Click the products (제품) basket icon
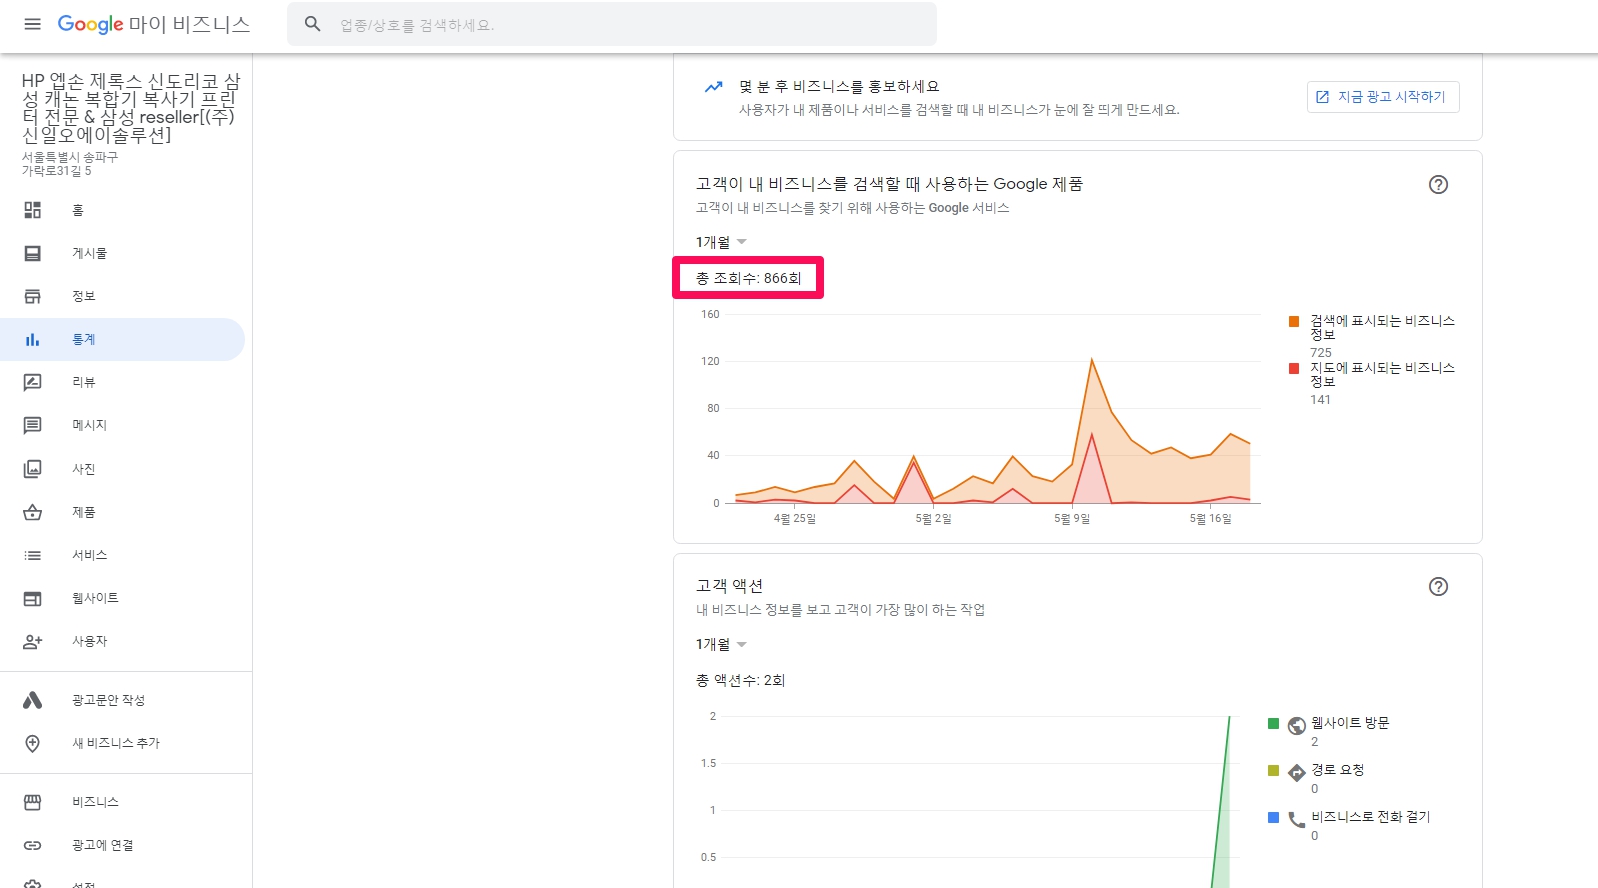1598x888 pixels. 33,512
